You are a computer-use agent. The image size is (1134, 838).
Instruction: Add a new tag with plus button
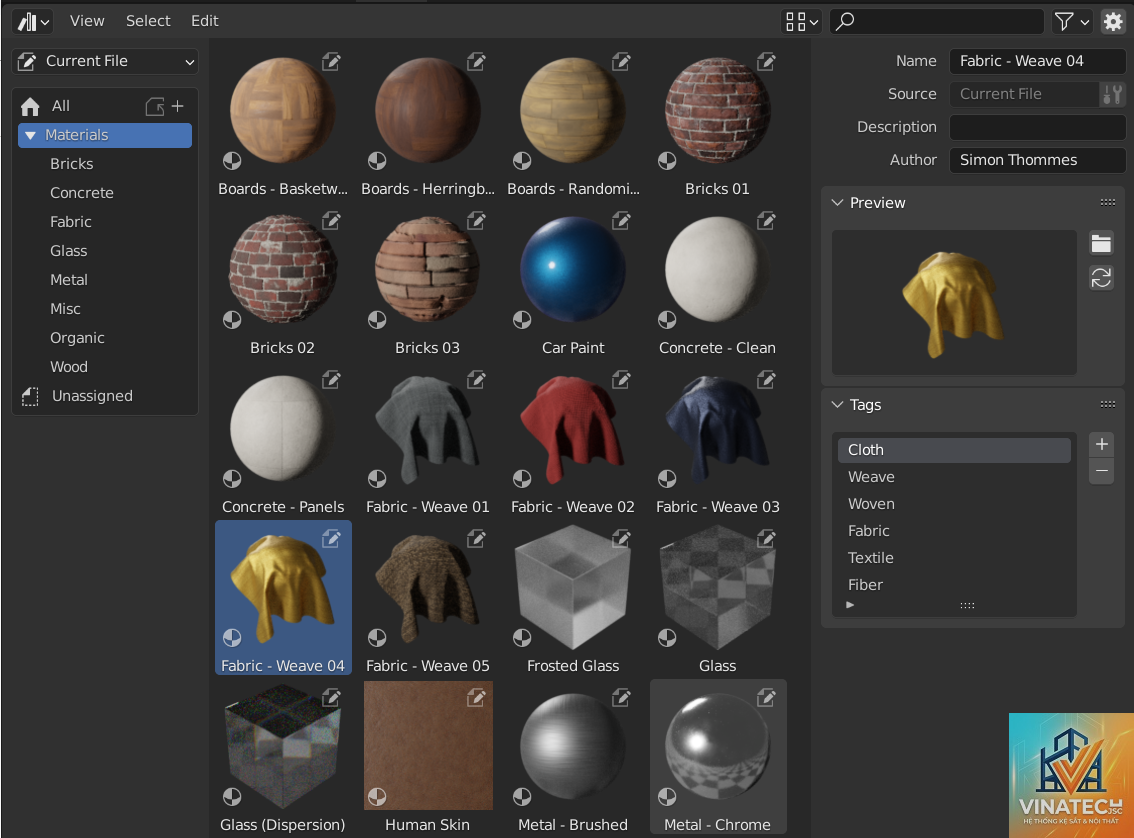(1101, 445)
